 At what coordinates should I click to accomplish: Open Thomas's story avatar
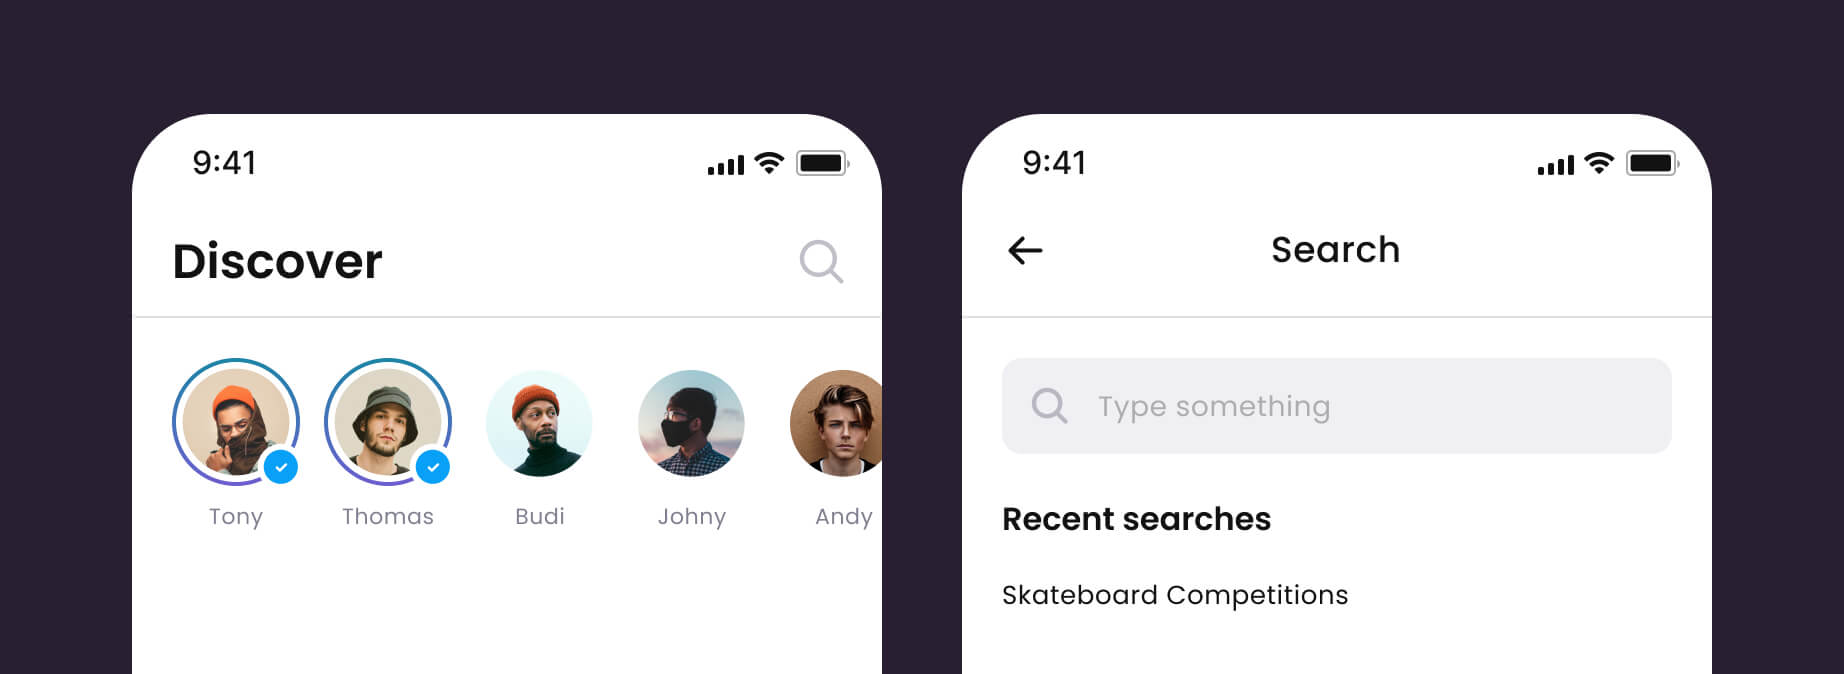tap(388, 422)
